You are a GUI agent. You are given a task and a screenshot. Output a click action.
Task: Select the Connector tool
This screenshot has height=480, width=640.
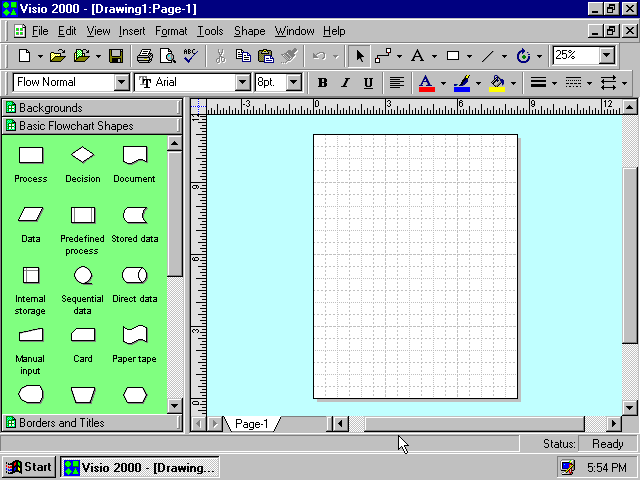[x=383, y=56]
